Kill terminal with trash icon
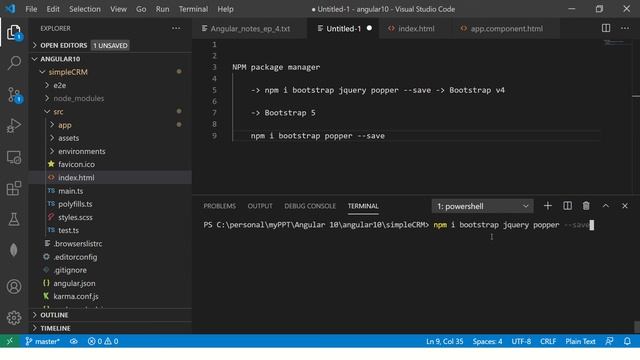The width and height of the screenshot is (640, 360). pyautogui.click(x=586, y=206)
